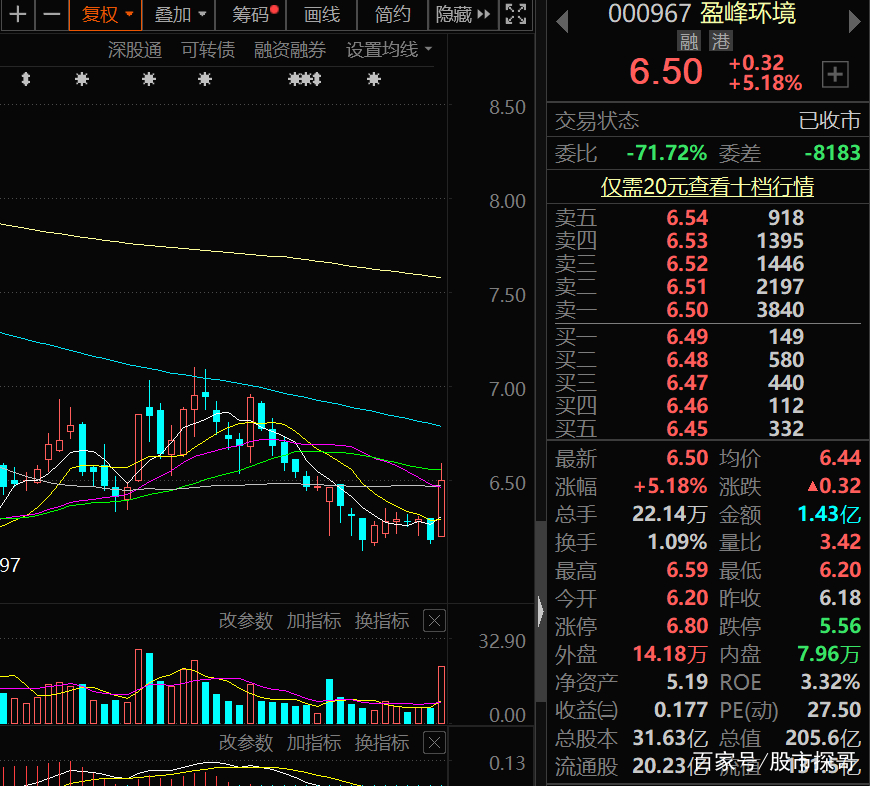Viewport: 870px width, 786px height.
Task: Activate 简约 simplified view mode
Action: (392, 16)
